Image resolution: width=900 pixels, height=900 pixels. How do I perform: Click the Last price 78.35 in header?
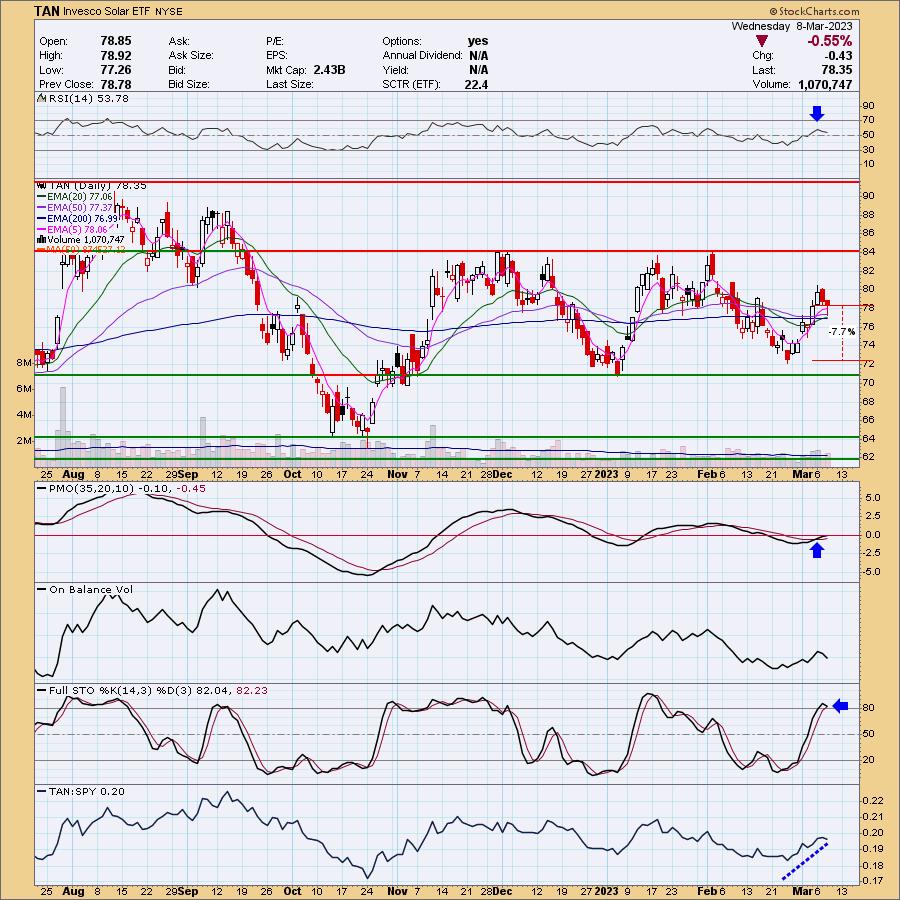click(836, 70)
